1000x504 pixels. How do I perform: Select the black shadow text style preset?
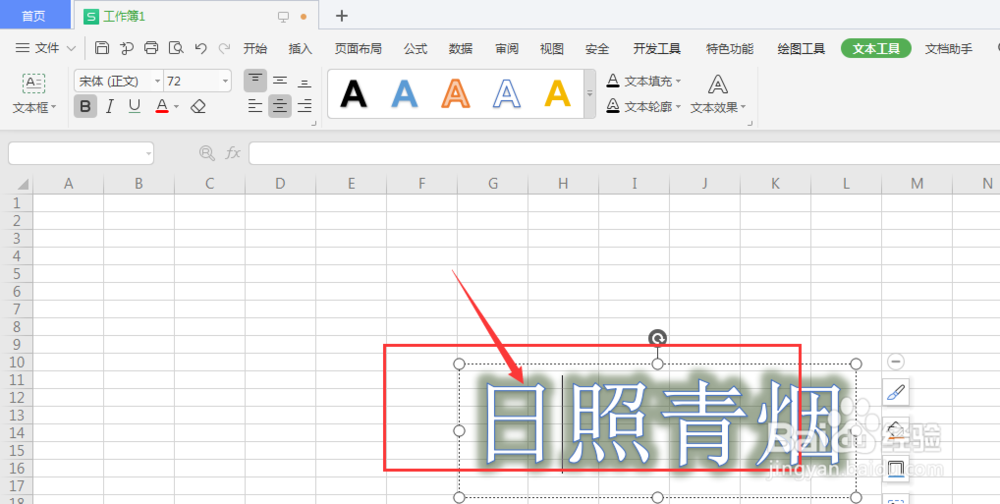coord(353,94)
